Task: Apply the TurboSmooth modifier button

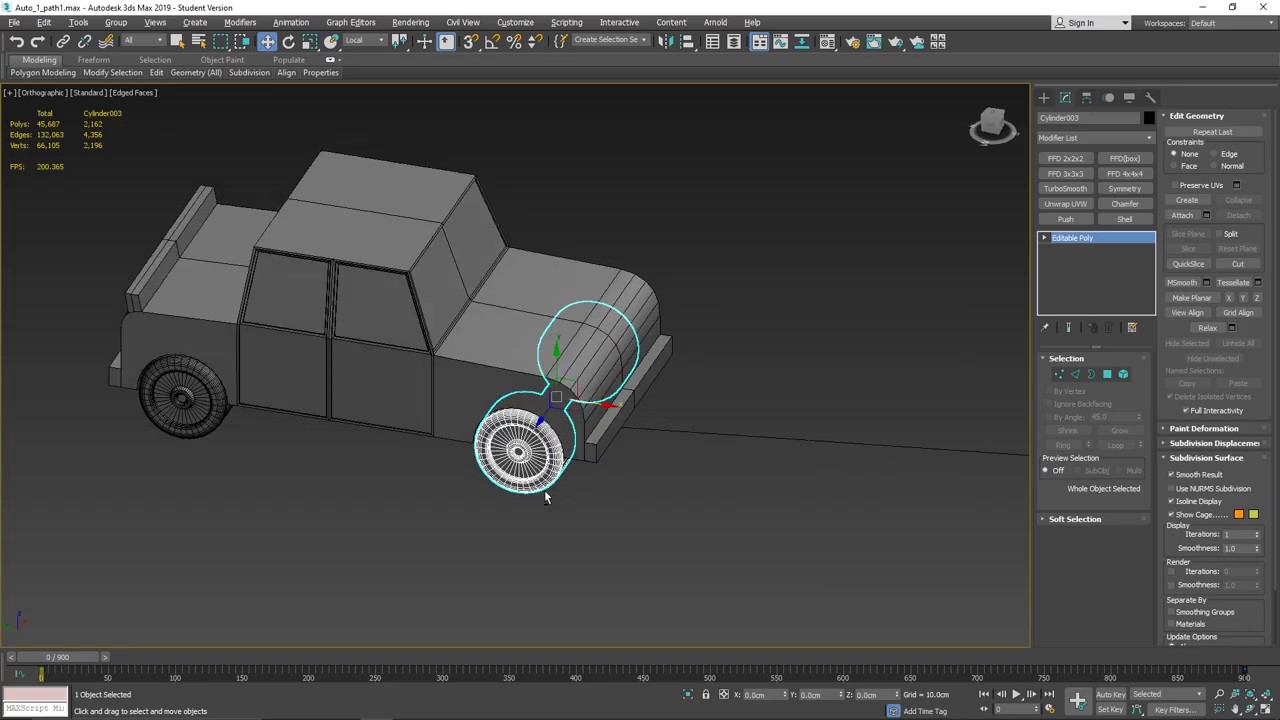Action: pos(1065,189)
